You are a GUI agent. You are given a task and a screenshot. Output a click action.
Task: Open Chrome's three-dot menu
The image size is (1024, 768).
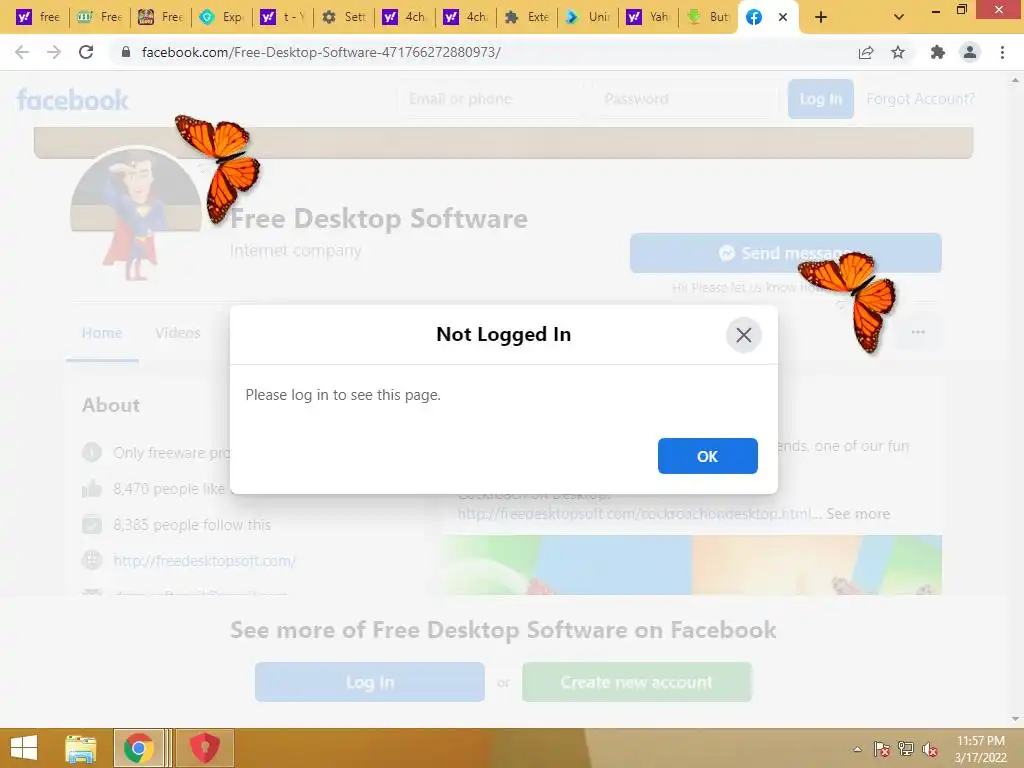(x=1002, y=52)
